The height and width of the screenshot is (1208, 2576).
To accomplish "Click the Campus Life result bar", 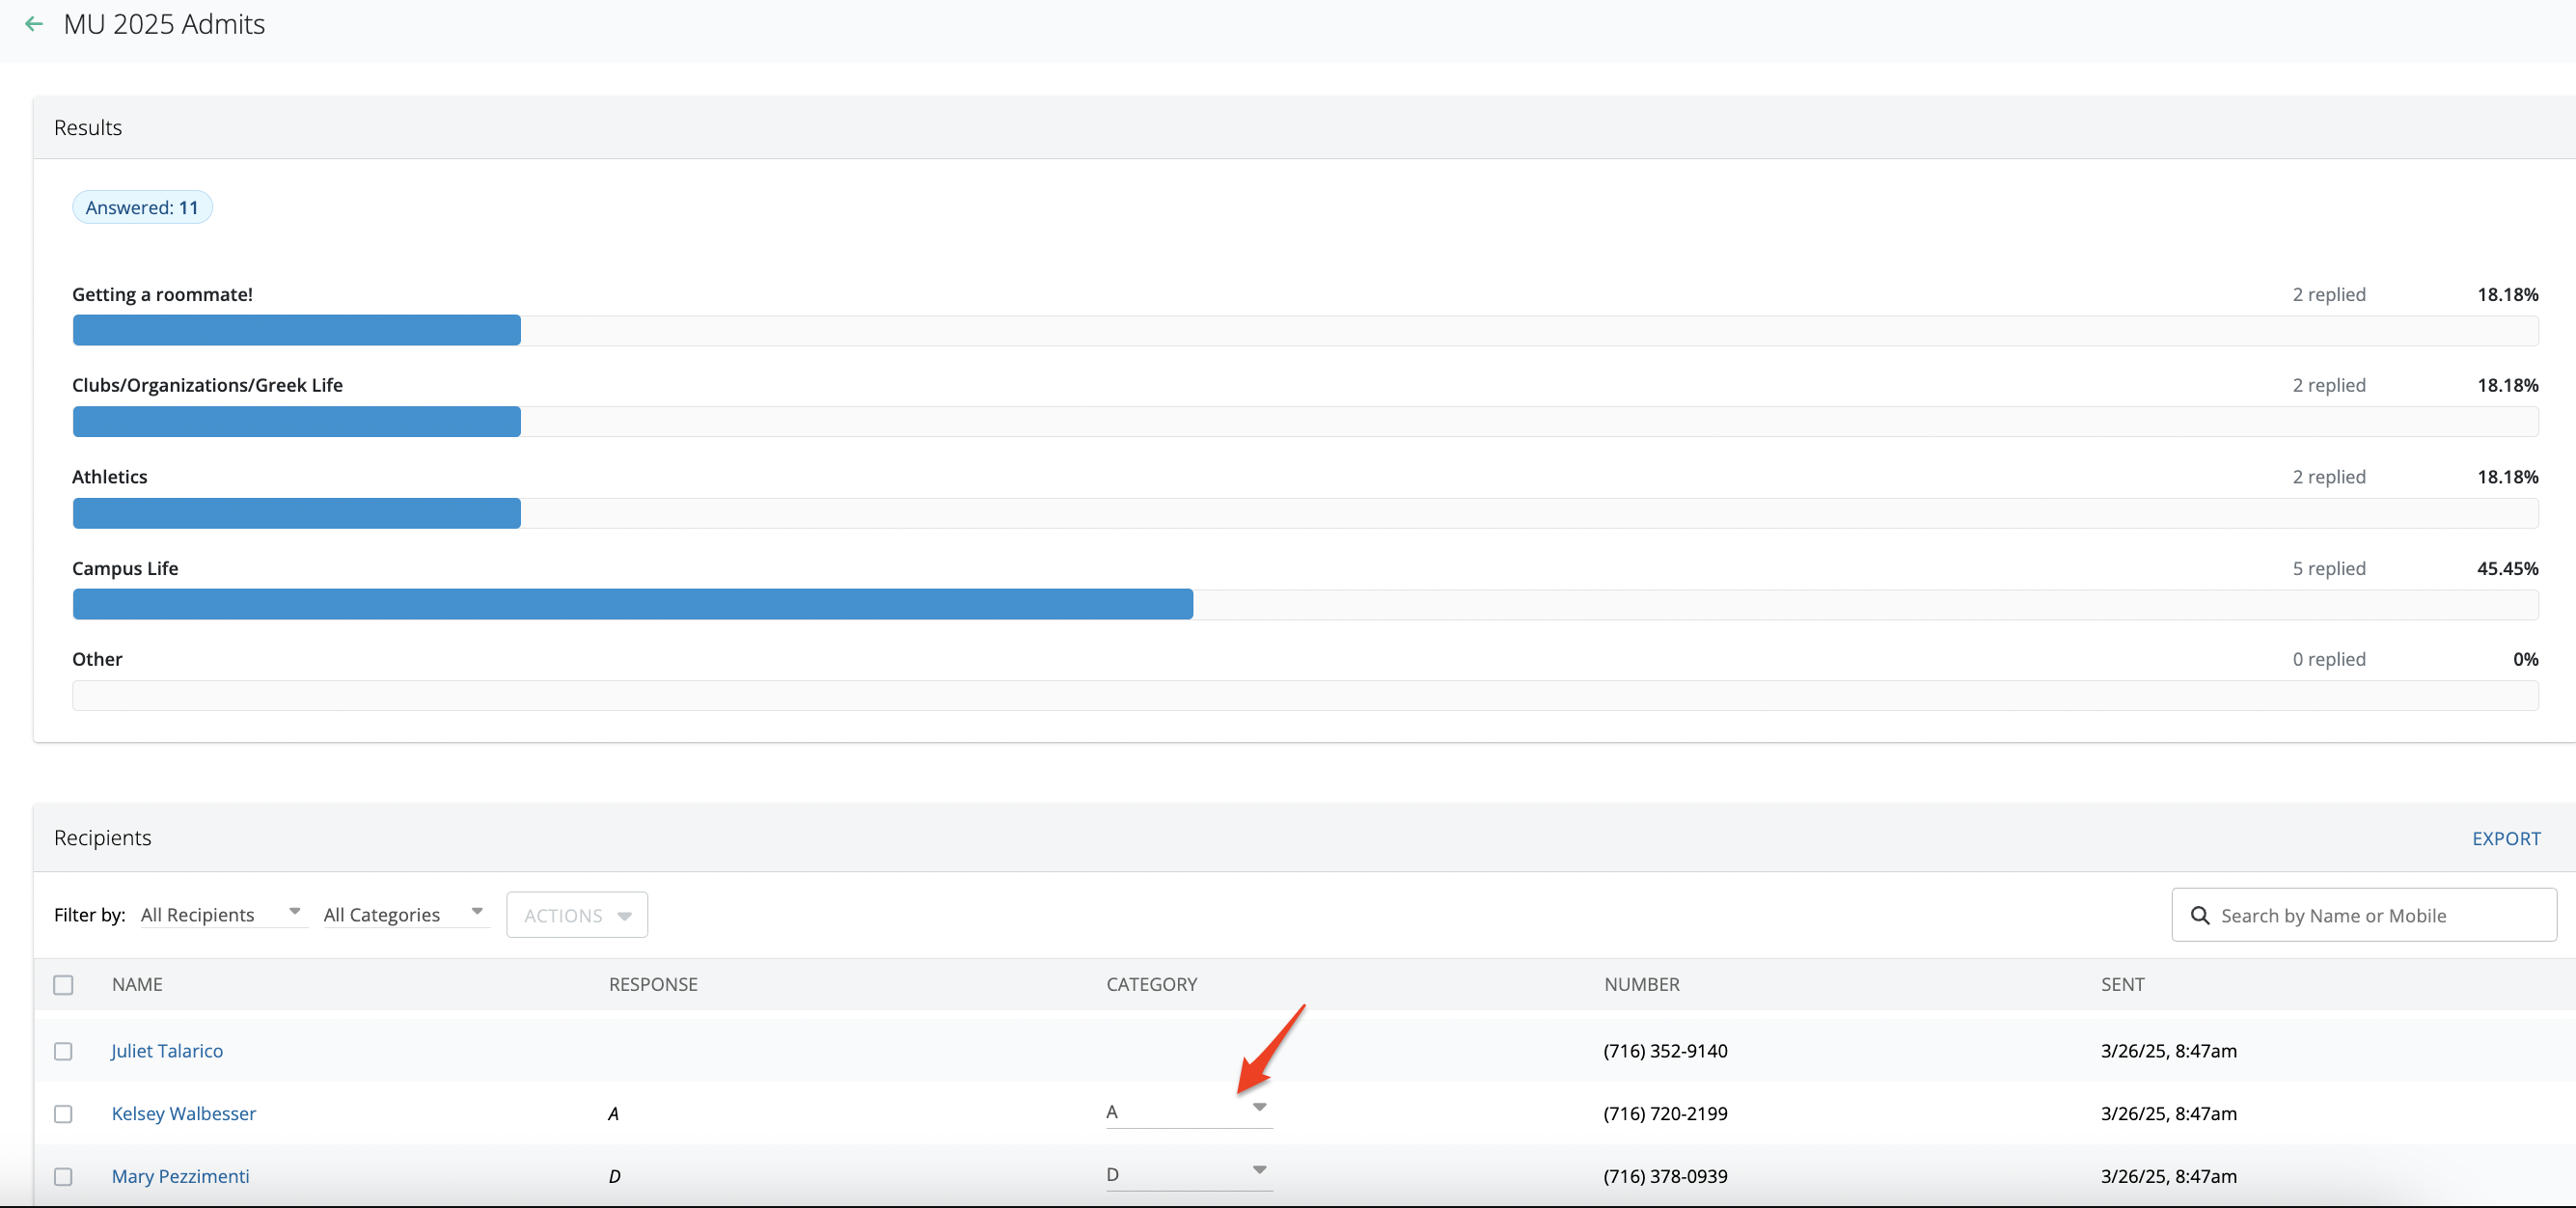I will pos(632,604).
